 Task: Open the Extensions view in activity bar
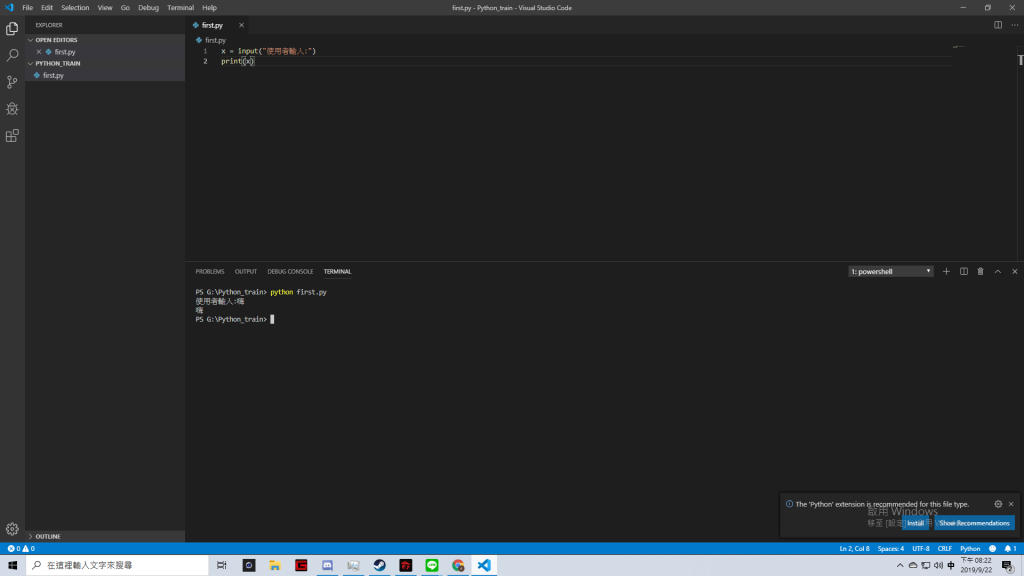click(x=12, y=136)
